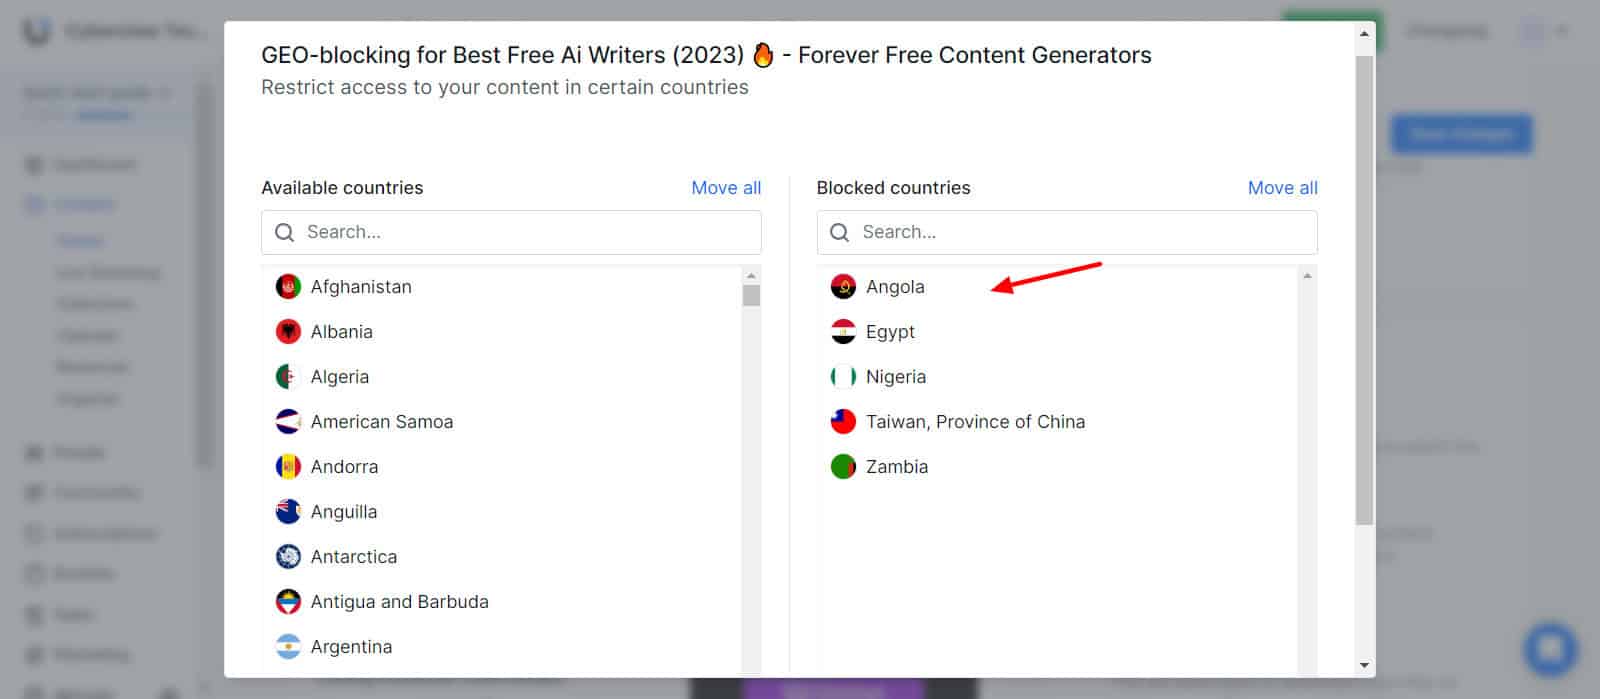
Task: Click the Taiwan flag icon
Action: pos(843,422)
